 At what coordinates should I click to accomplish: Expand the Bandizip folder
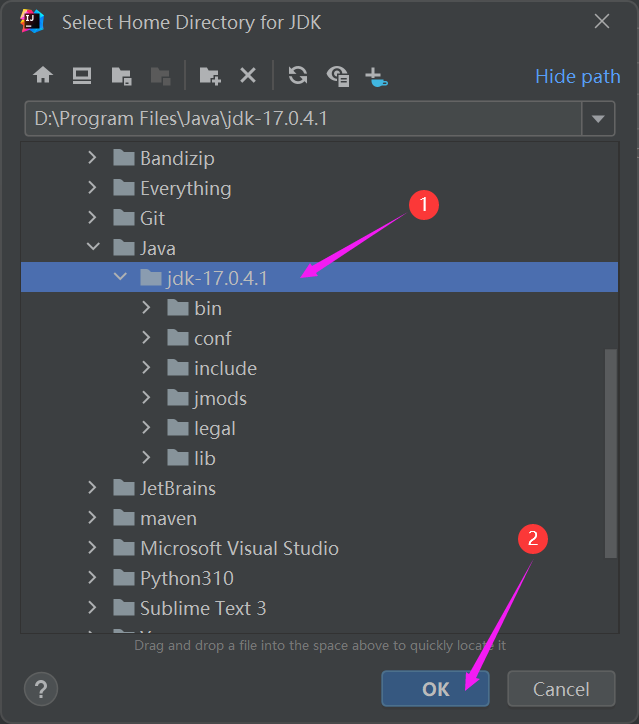(x=92, y=158)
